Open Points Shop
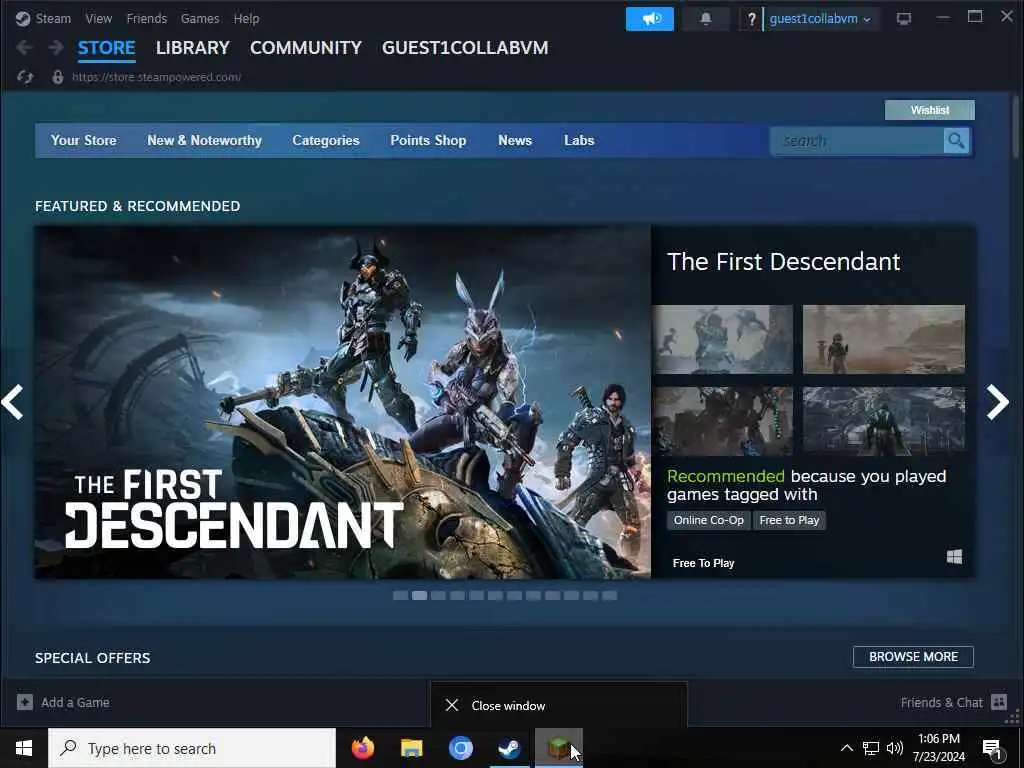 (x=428, y=140)
